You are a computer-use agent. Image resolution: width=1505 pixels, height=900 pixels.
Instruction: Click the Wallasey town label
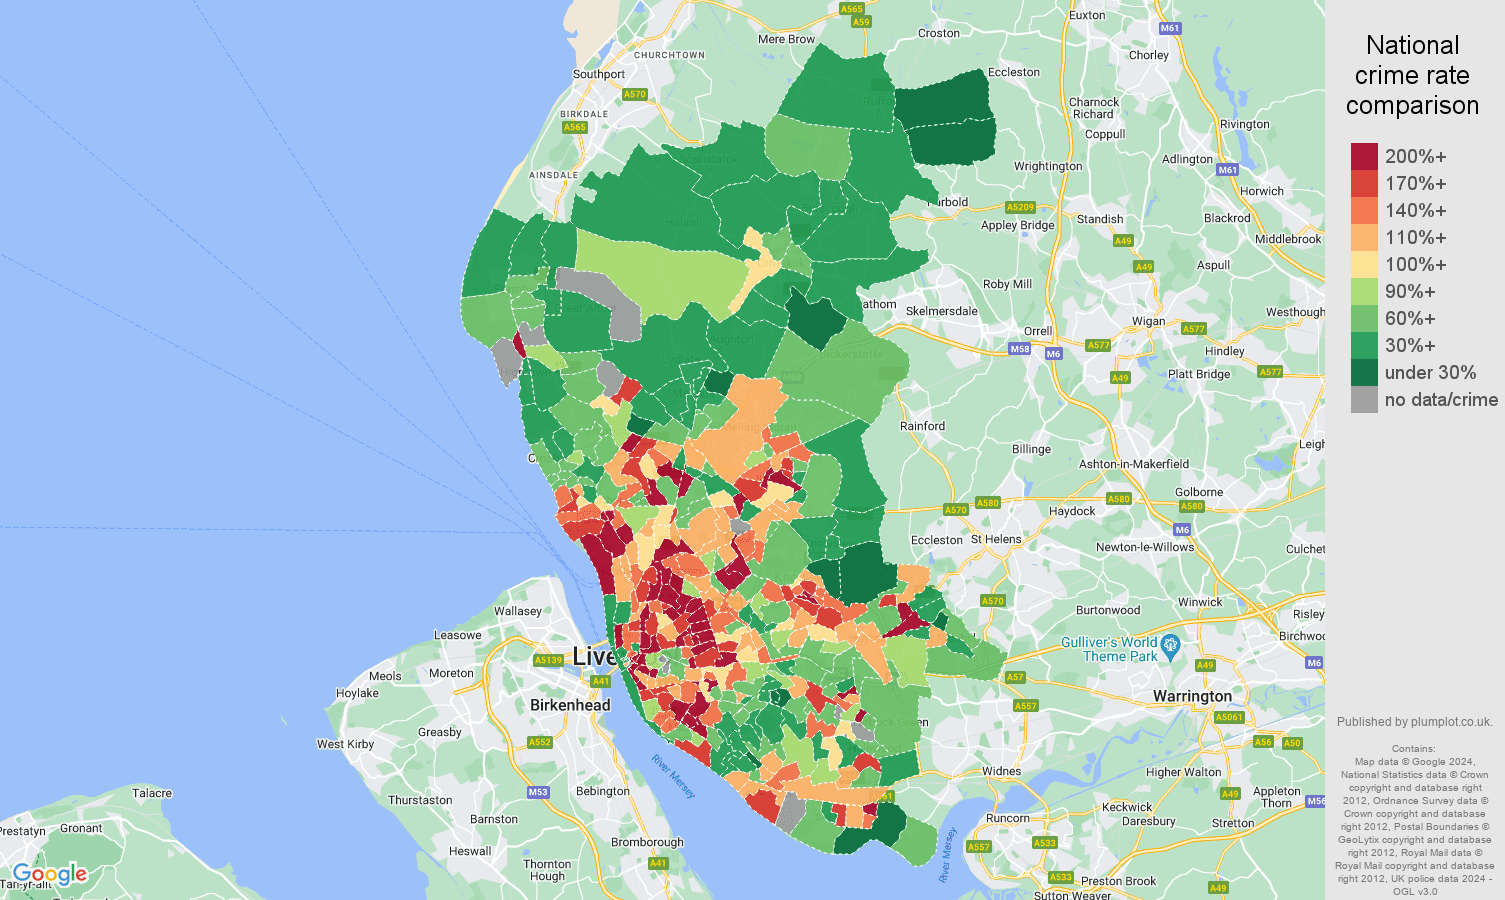point(518,611)
